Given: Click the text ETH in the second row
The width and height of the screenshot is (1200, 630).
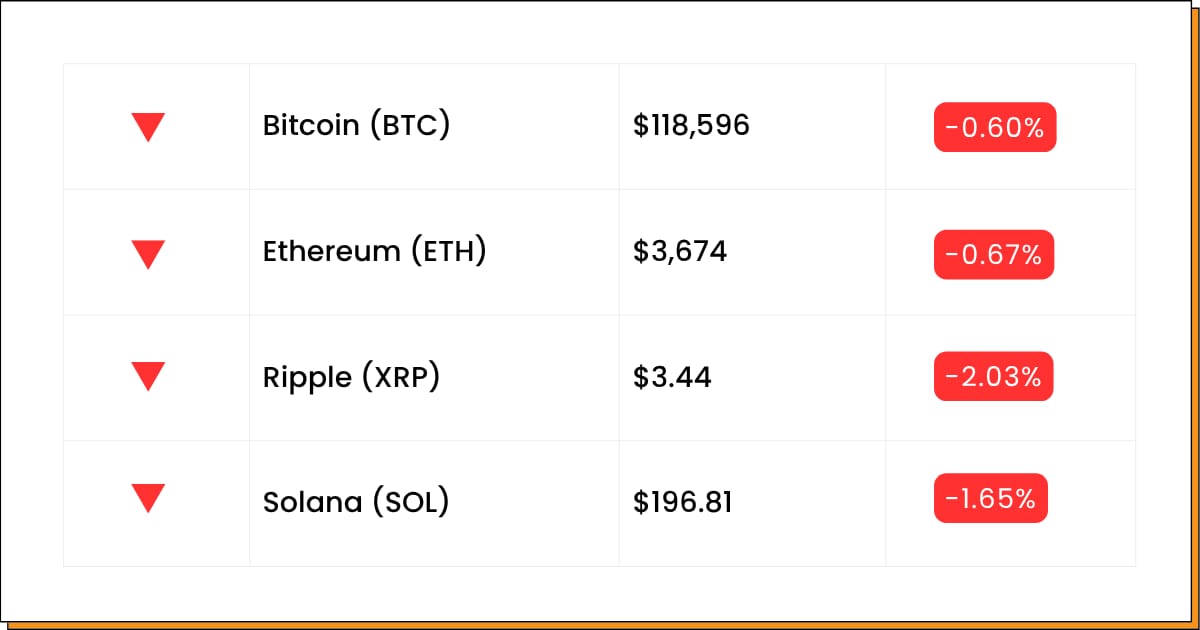Looking at the screenshot, I should (x=448, y=252).
